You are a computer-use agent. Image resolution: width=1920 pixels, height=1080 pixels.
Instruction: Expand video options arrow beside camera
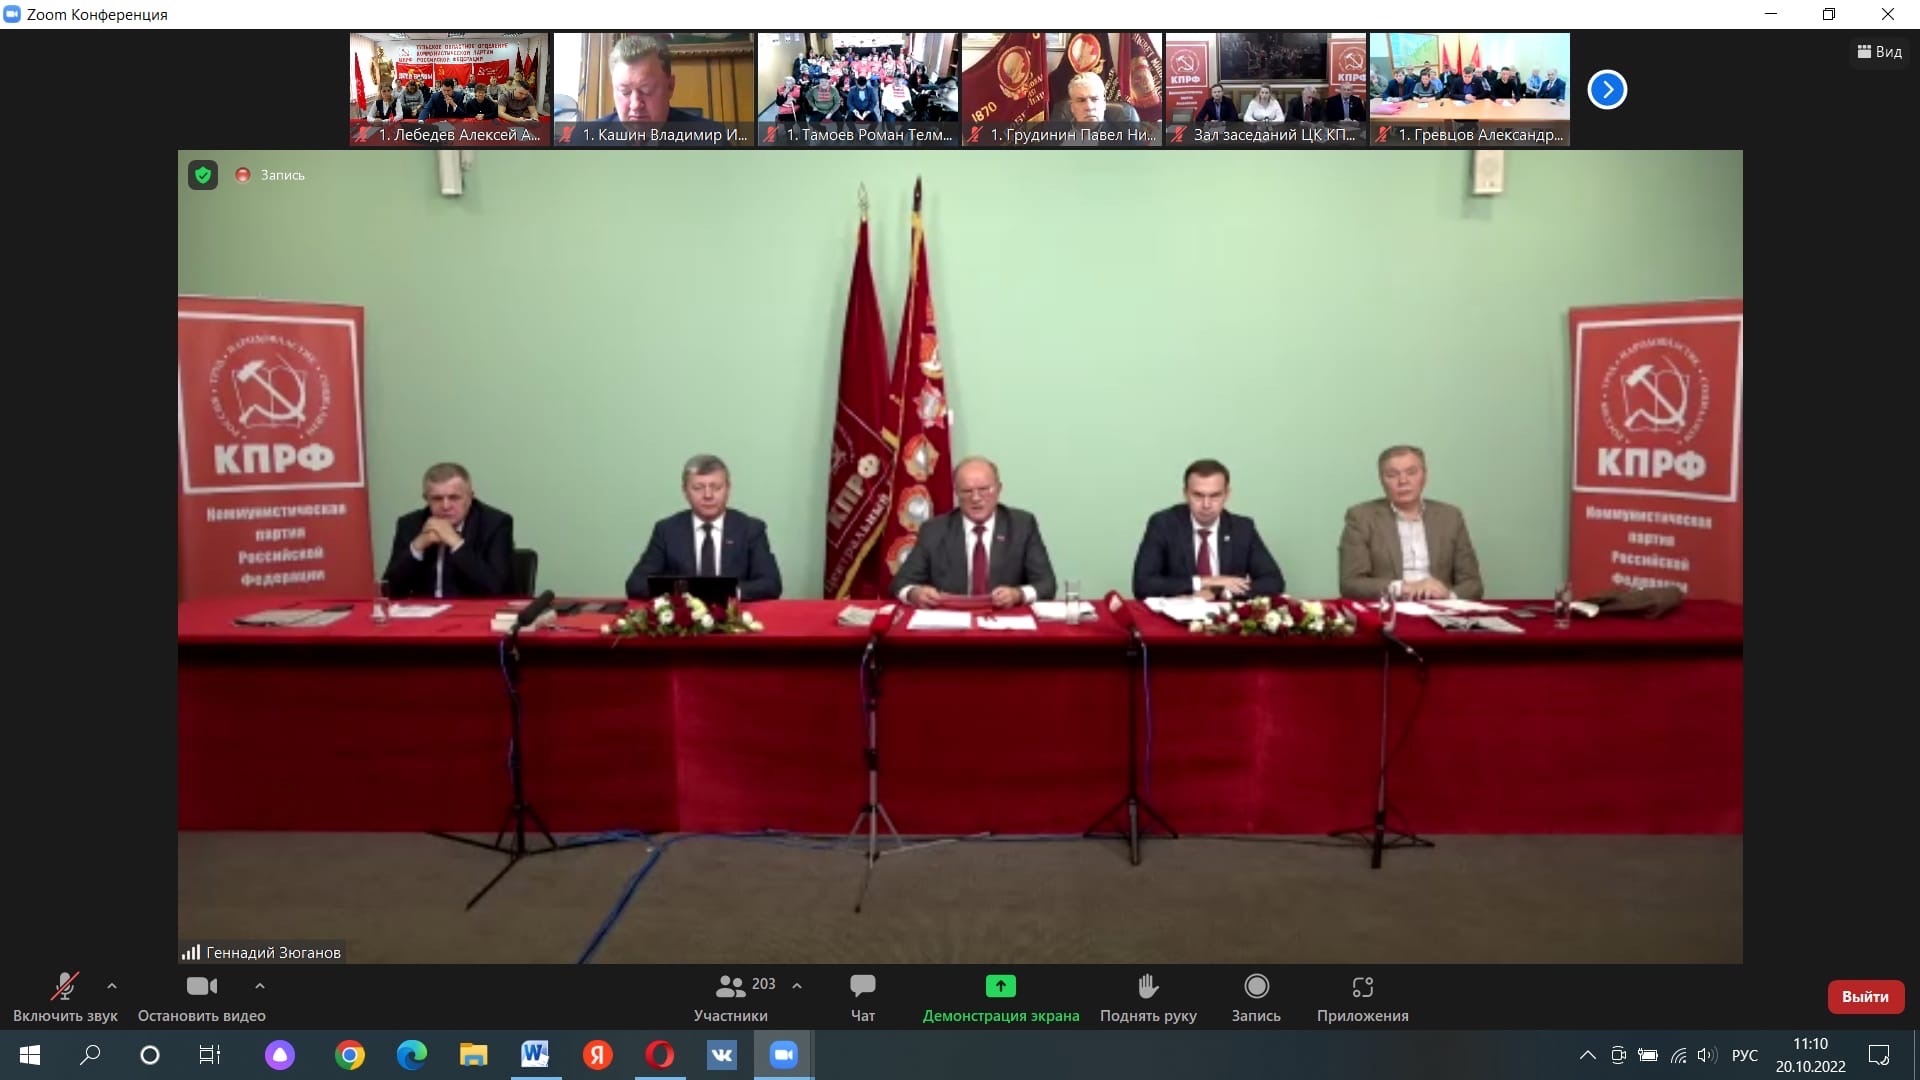260,986
